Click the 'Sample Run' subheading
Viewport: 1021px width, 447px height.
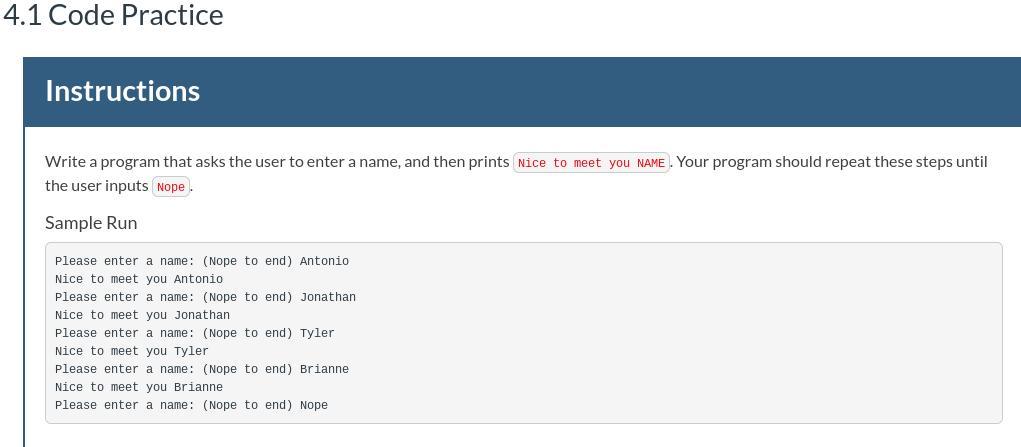[x=91, y=223]
